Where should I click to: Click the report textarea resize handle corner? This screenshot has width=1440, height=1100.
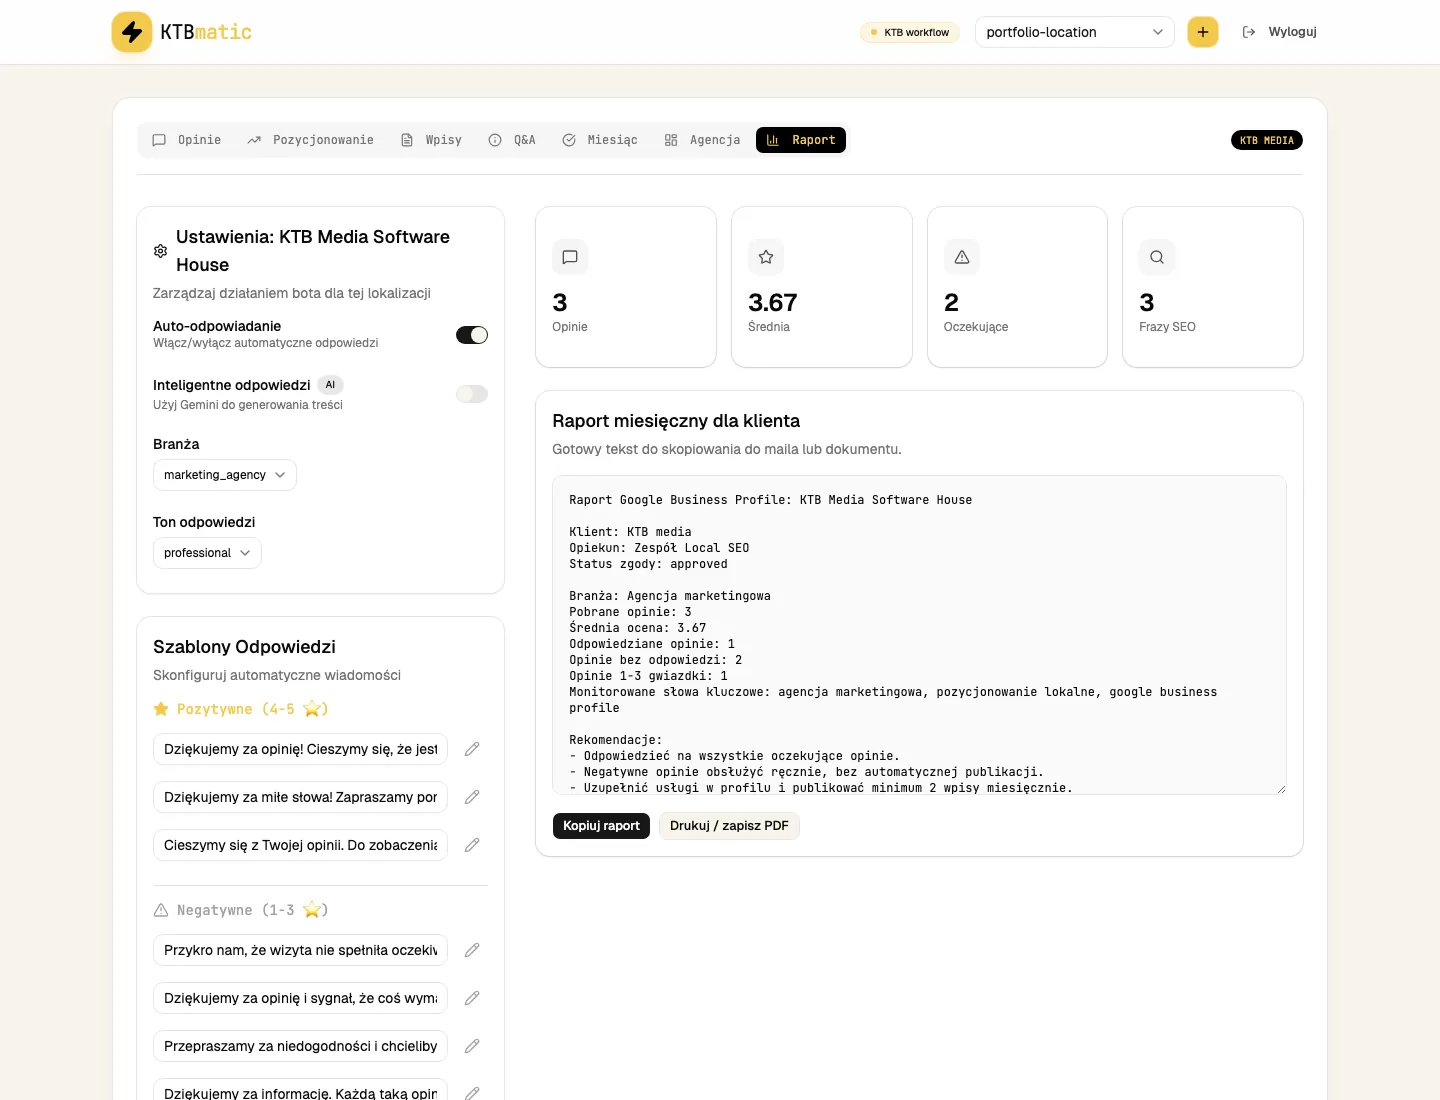pos(1281,789)
